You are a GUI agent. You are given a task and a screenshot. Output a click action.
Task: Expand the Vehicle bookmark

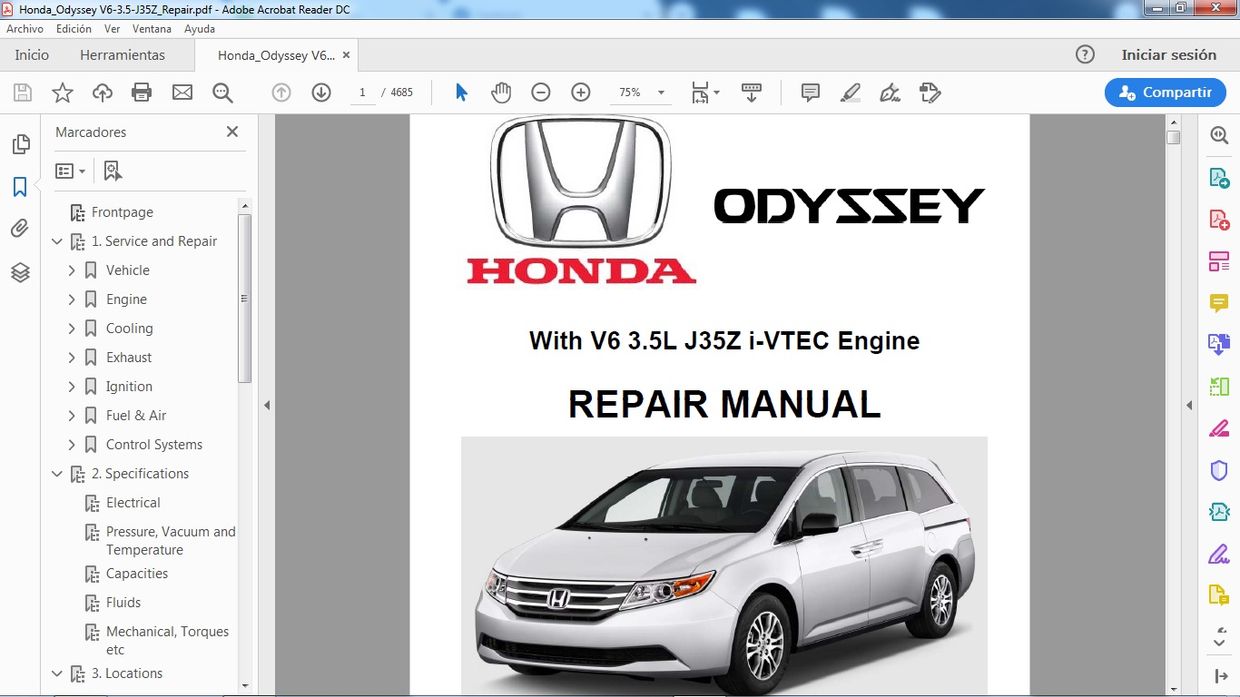[71, 270]
